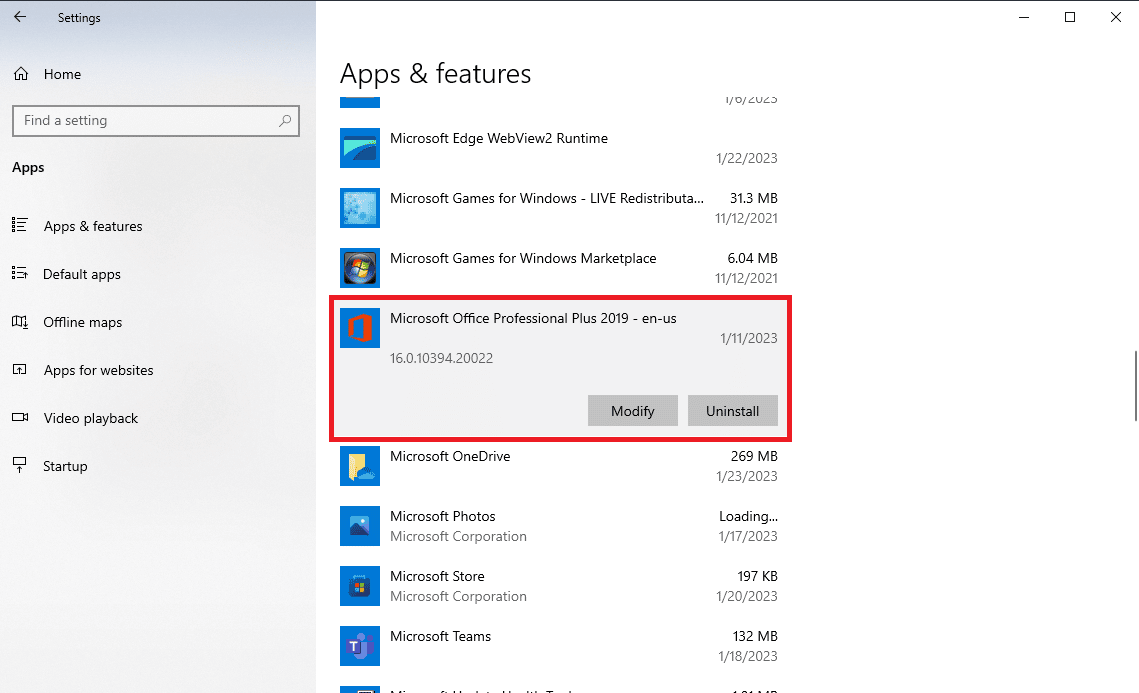The width and height of the screenshot is (1139, 693).
Task: Click the back arrow in Settings
Action: click(20, 17)
